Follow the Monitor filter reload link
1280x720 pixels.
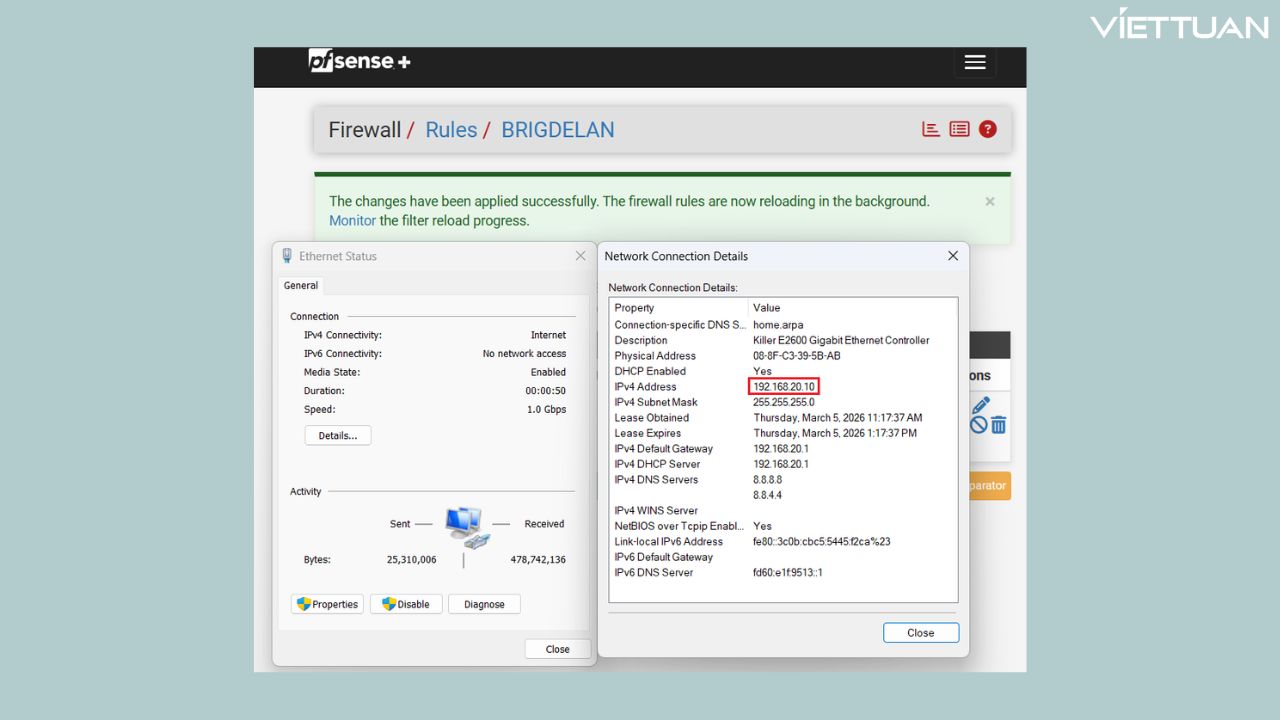pyautogui.click(x=352, y=221)
